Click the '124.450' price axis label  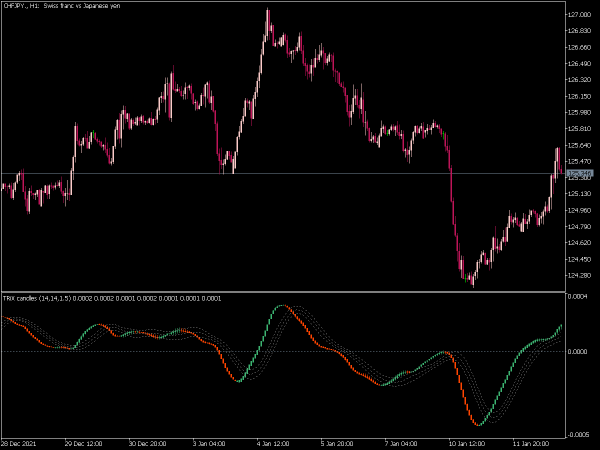(580, 259)
